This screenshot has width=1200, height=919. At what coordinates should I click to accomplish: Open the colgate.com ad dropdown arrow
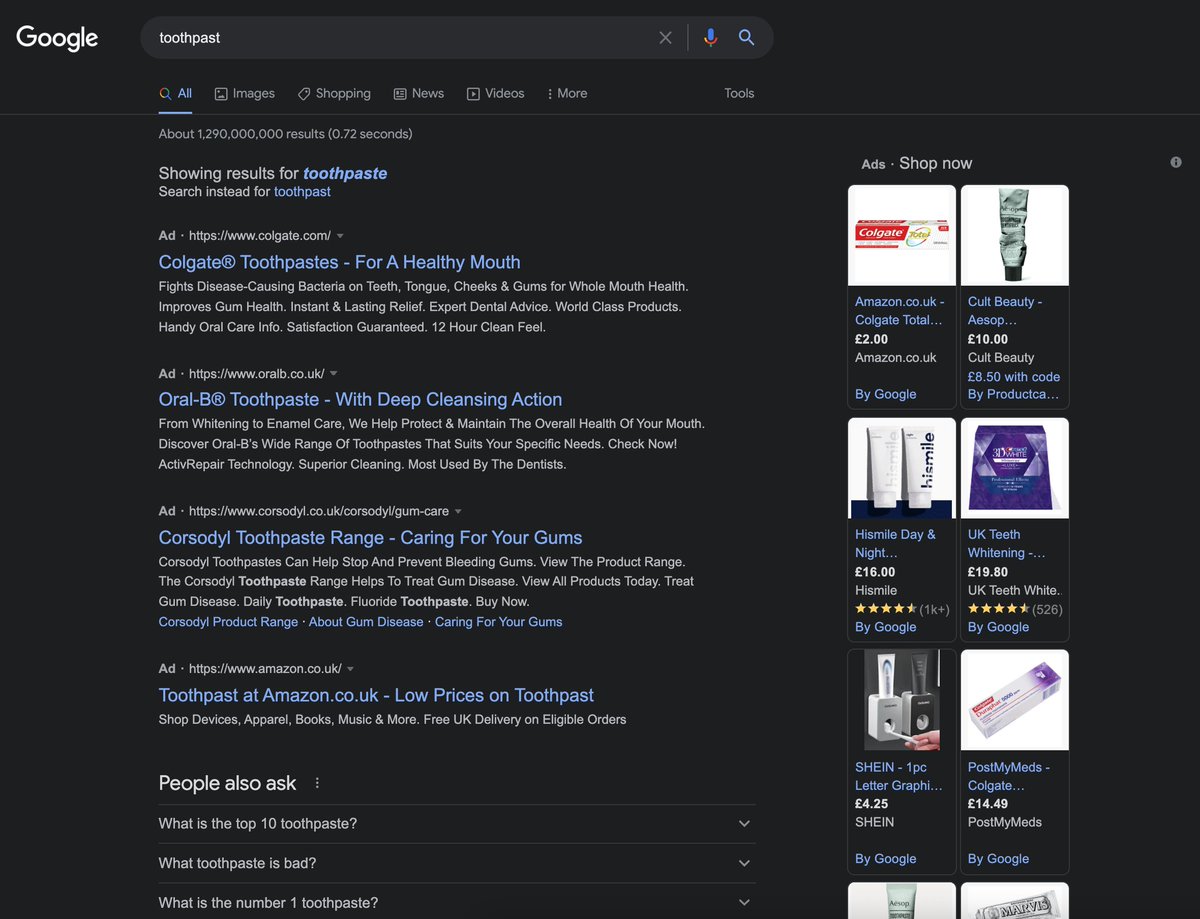coord(340,236)
